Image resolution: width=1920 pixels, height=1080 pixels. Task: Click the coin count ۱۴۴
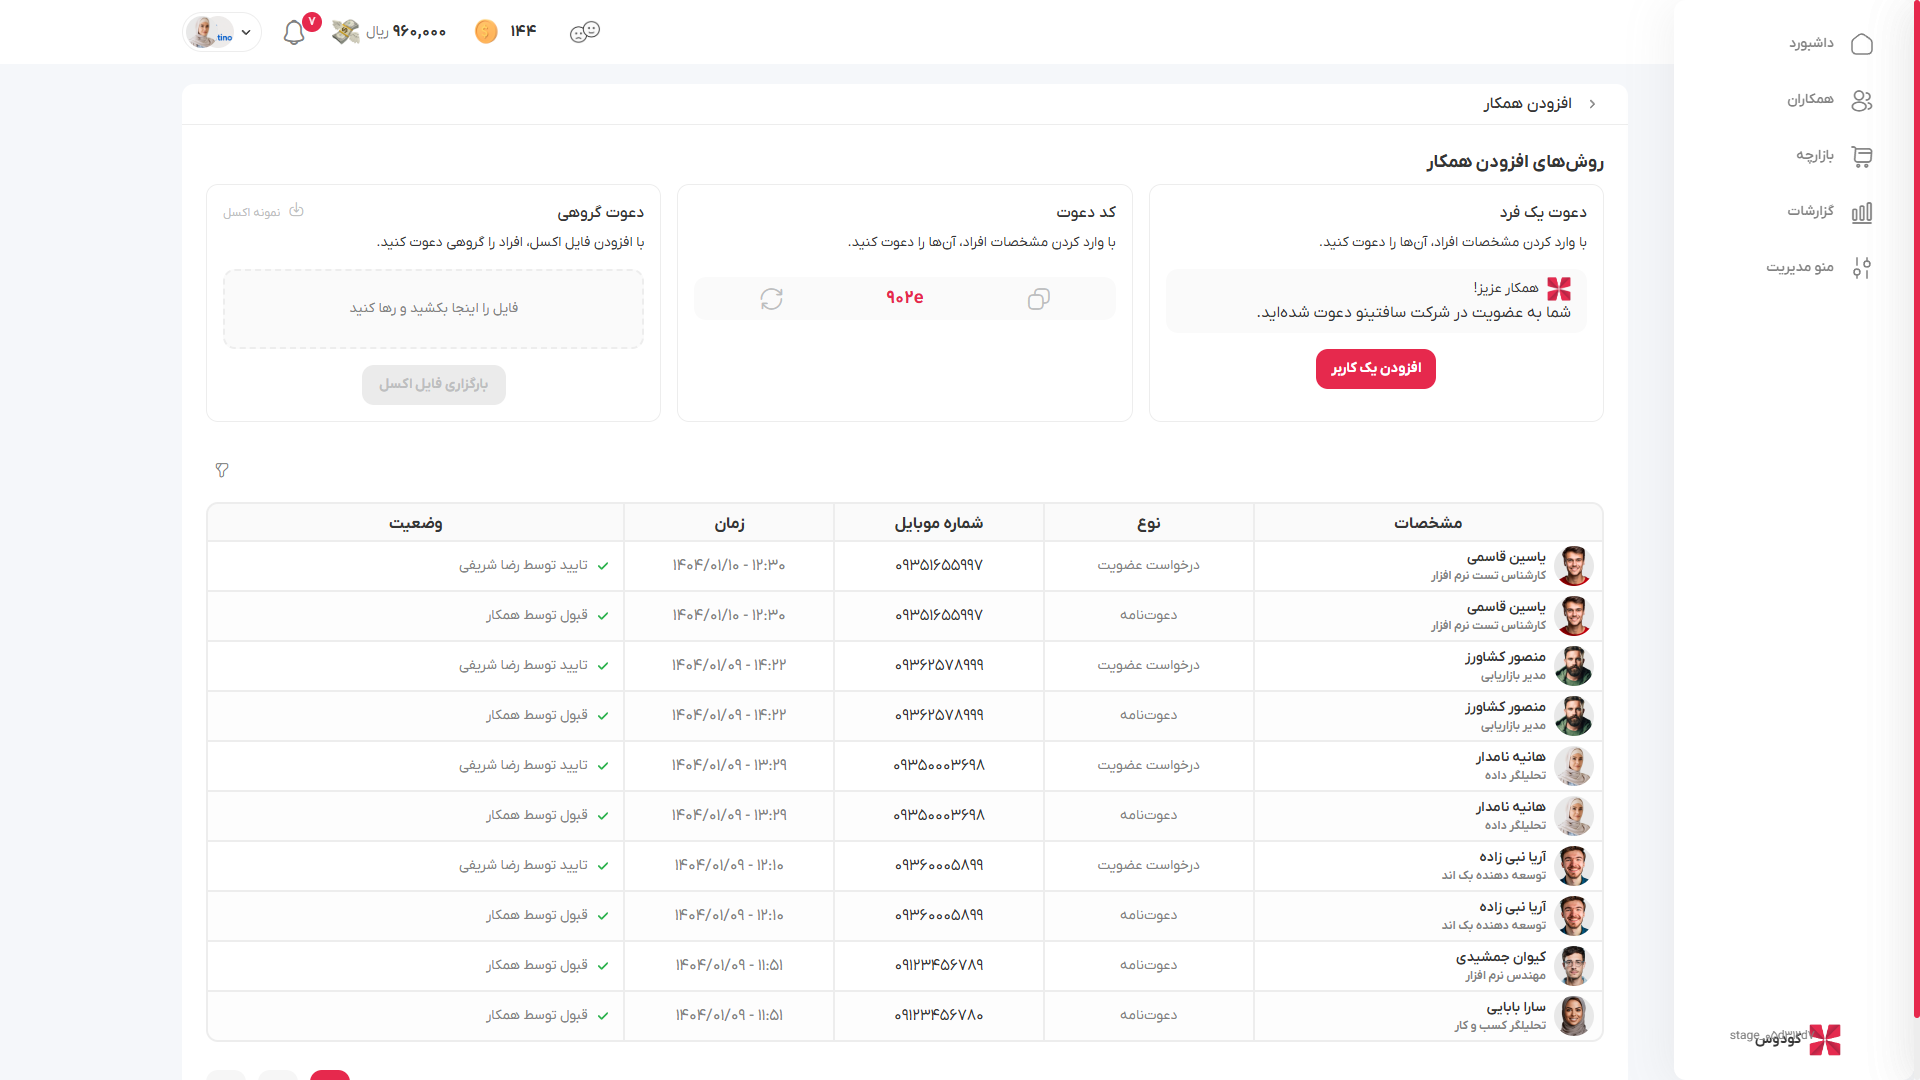(523, 31)
